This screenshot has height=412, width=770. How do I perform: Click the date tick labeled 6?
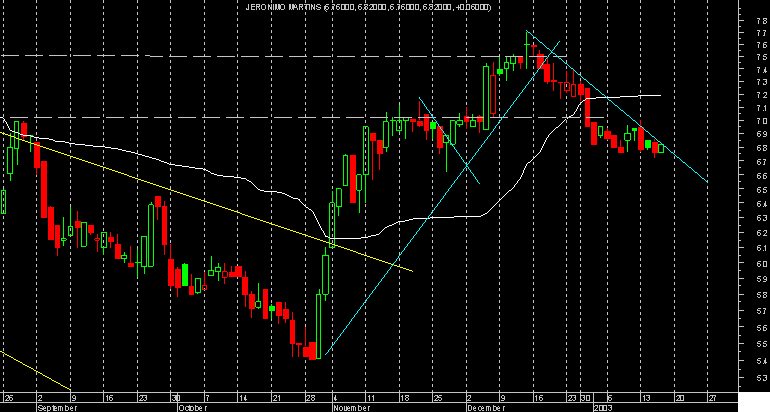click(610, 398)
